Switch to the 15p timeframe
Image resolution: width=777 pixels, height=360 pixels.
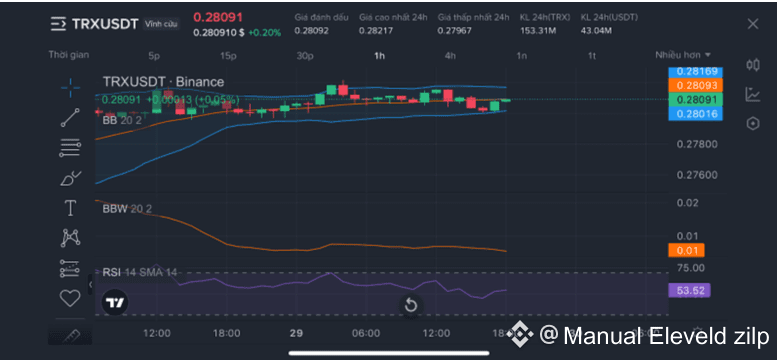tap(228, 56)
